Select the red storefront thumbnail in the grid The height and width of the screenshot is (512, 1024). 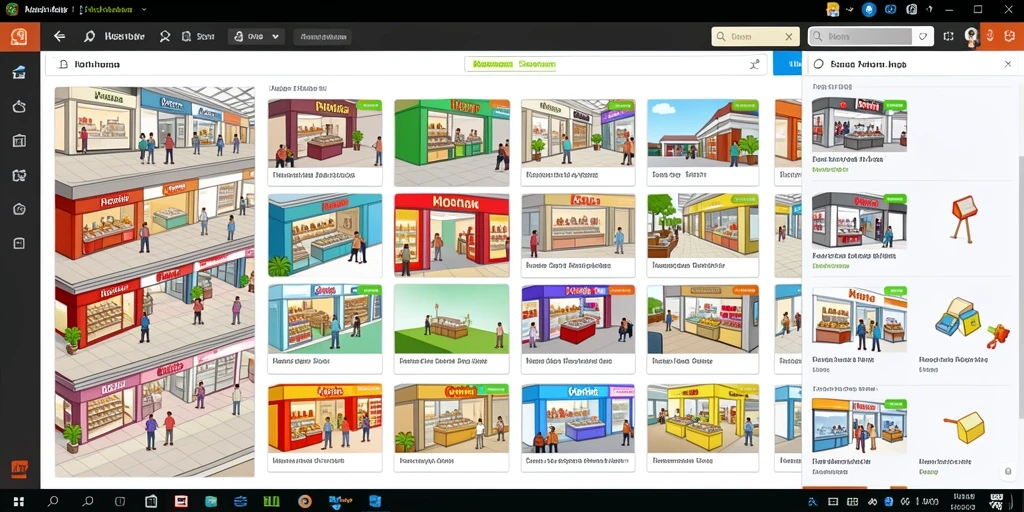point(451,235)
